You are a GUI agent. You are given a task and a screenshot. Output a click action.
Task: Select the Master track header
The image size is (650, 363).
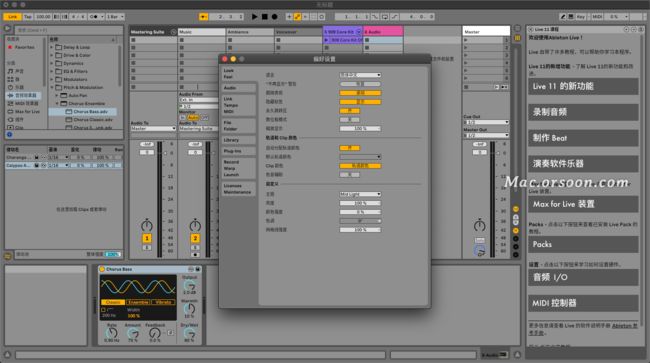[x=486, y=31]
